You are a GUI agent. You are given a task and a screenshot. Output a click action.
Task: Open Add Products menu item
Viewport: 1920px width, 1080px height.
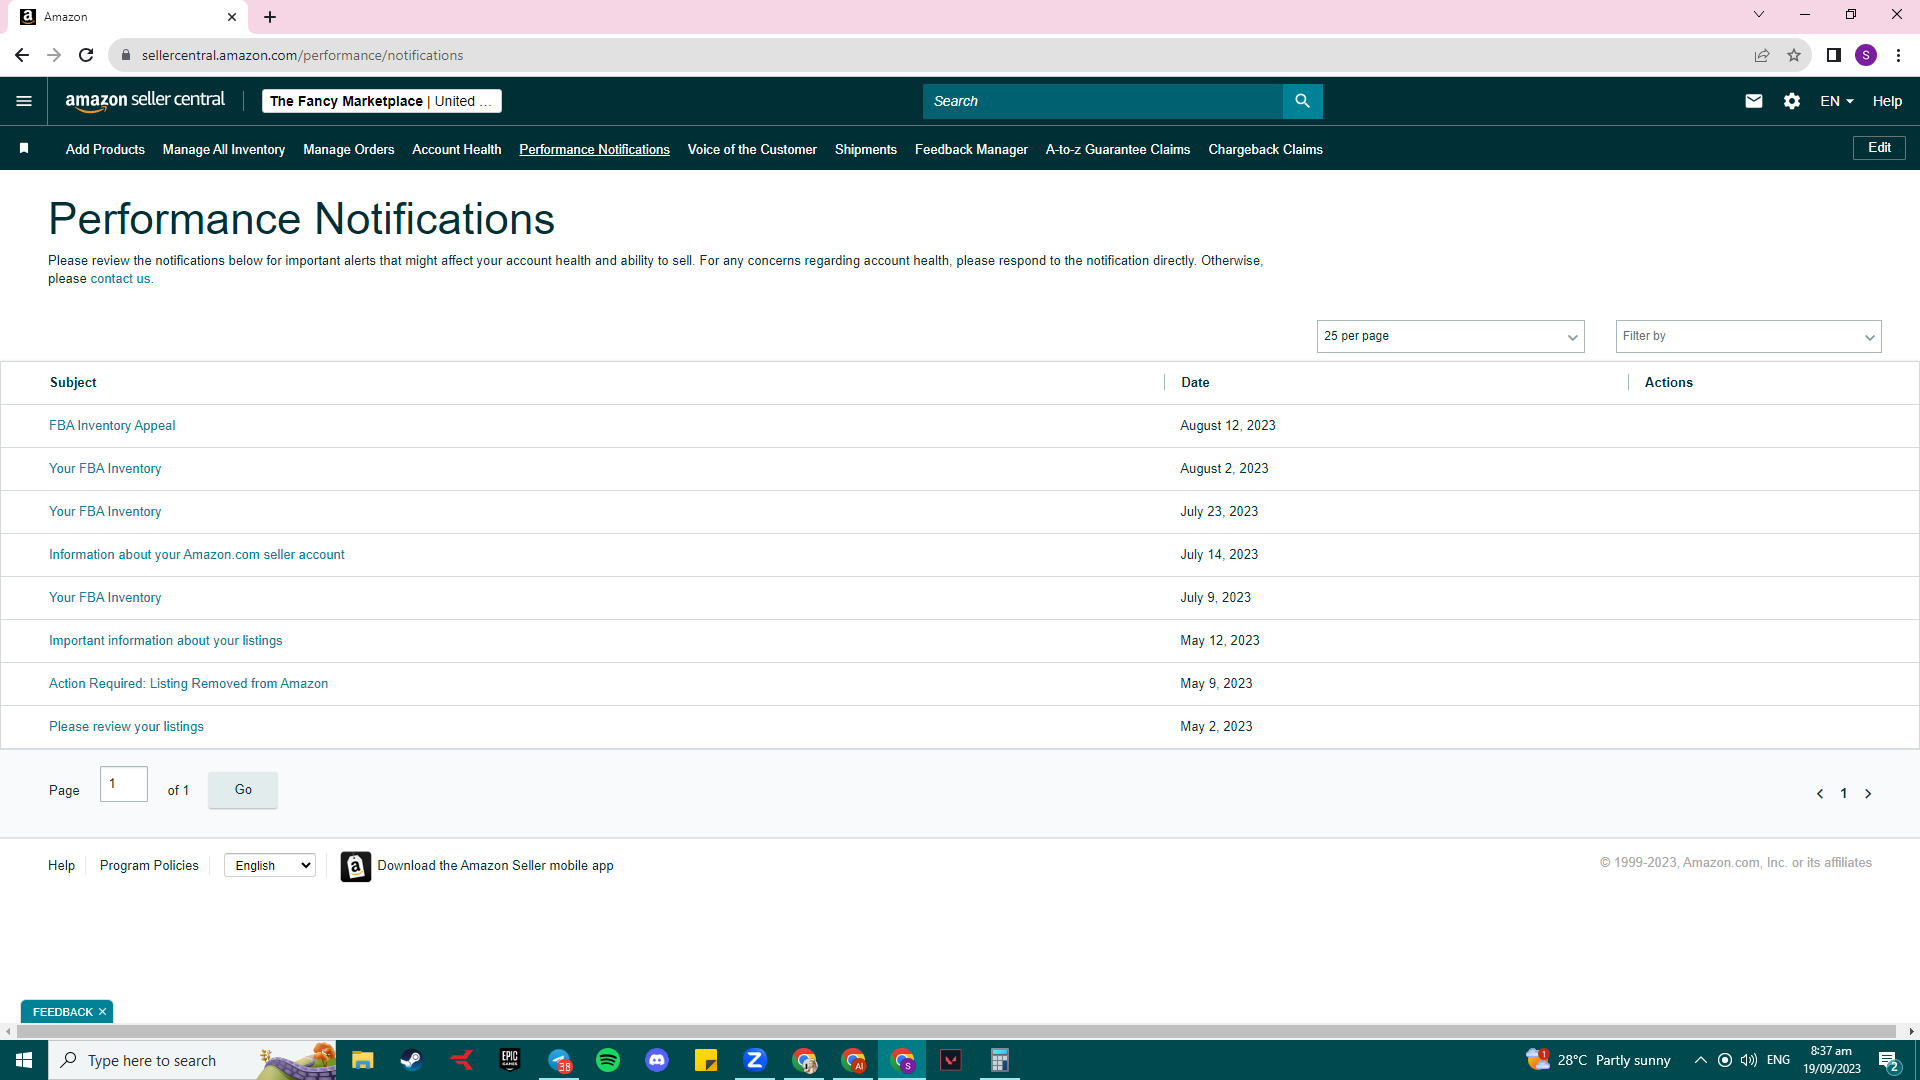(x=105, y=149)
